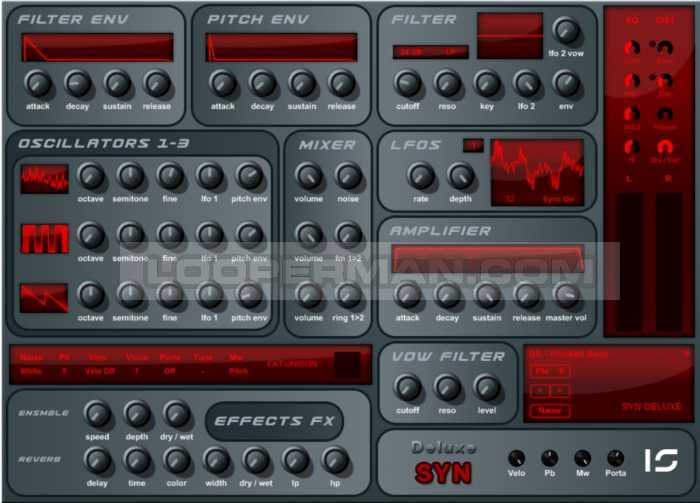Adjust the LFO rate knob

tap(421, 176)
